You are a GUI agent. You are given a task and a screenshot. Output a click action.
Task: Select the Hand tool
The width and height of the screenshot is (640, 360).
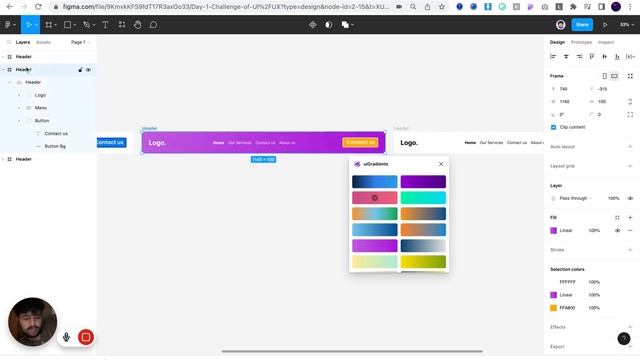click(x=138, y=25)
